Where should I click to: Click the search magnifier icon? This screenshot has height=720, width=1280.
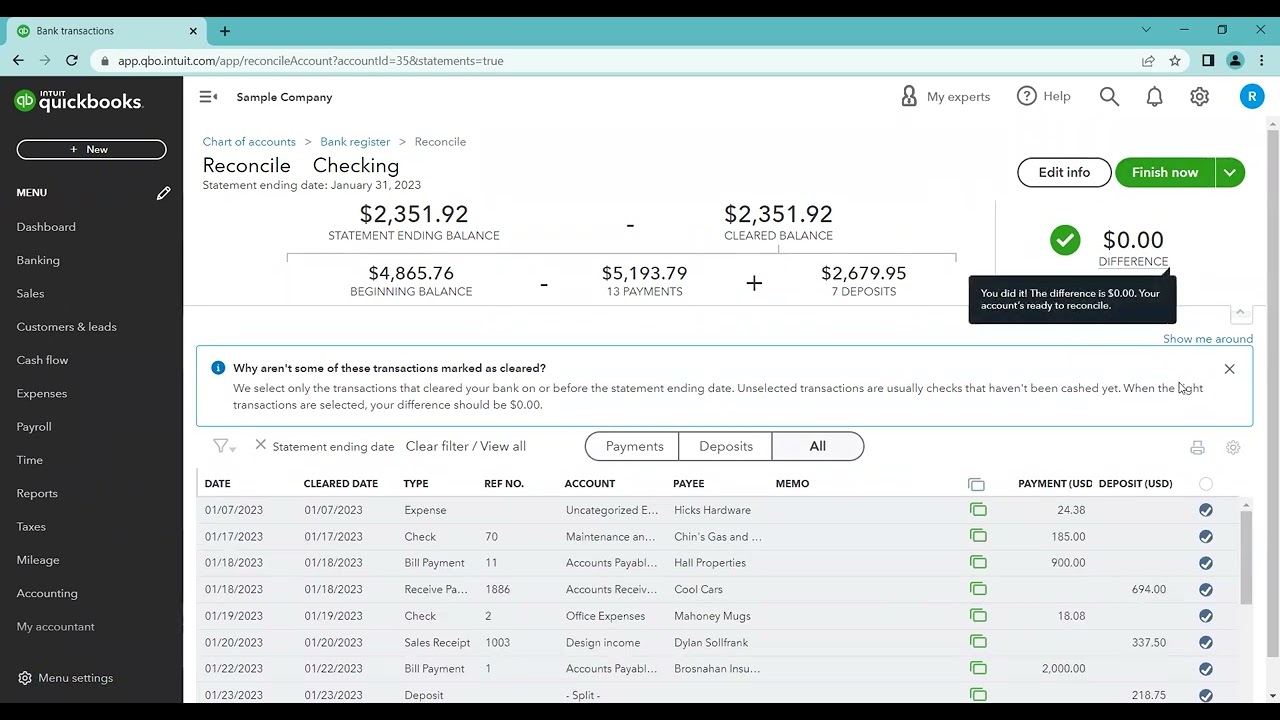1109,96
